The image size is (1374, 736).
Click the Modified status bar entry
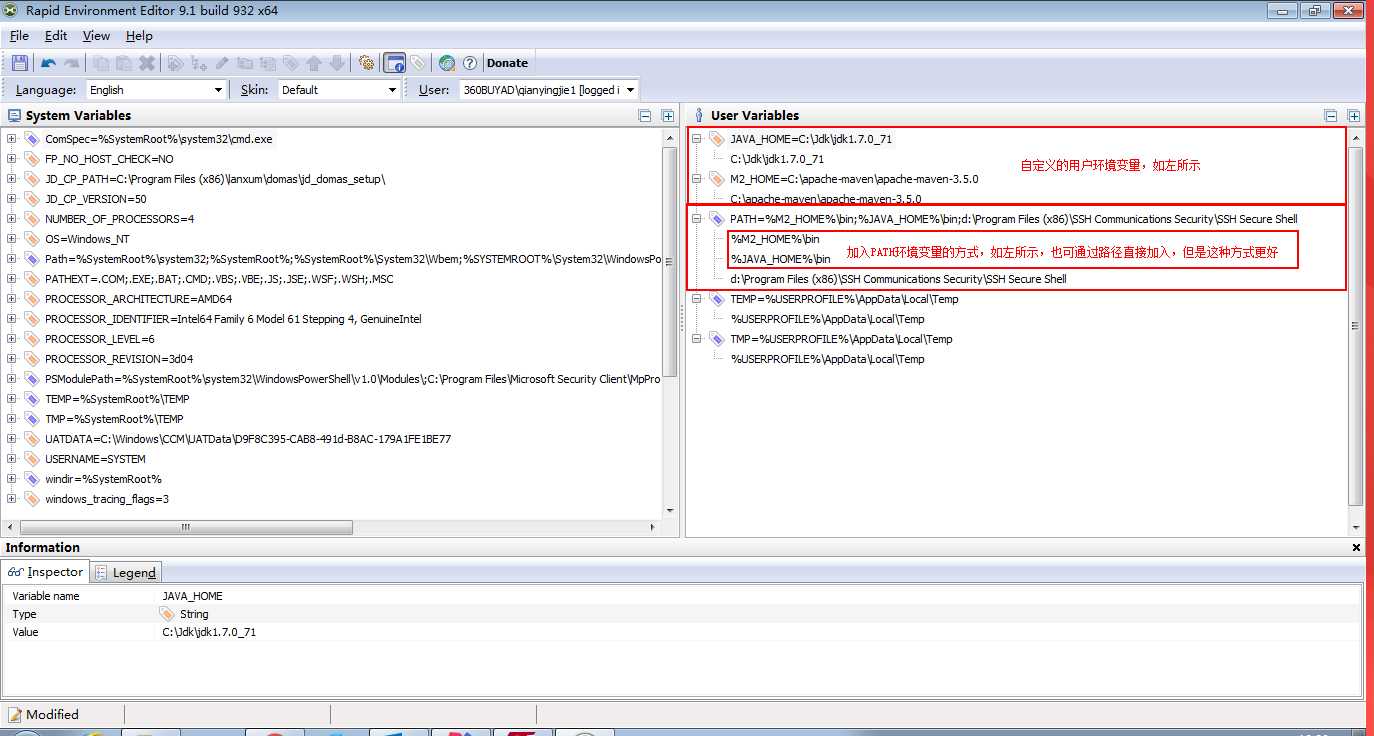(x=44, y=714)
